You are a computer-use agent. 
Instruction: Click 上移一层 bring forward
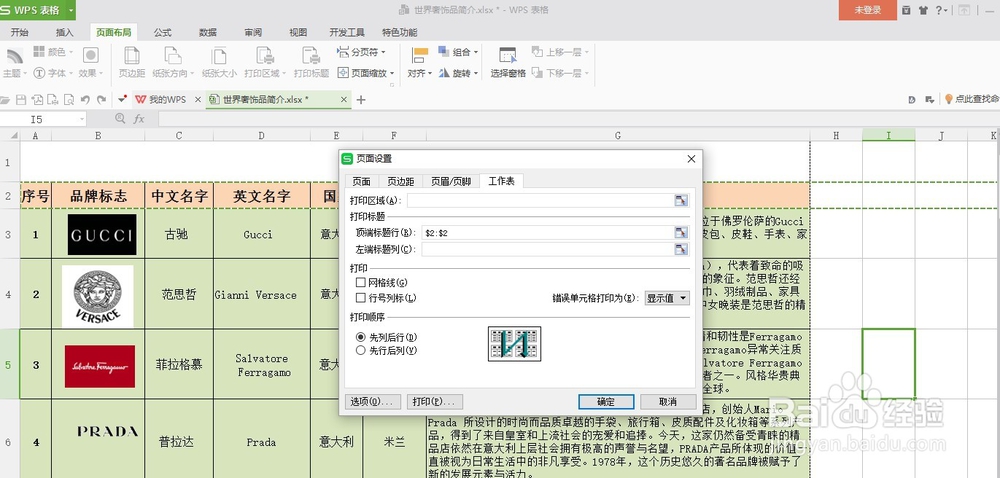pos(561,52)
